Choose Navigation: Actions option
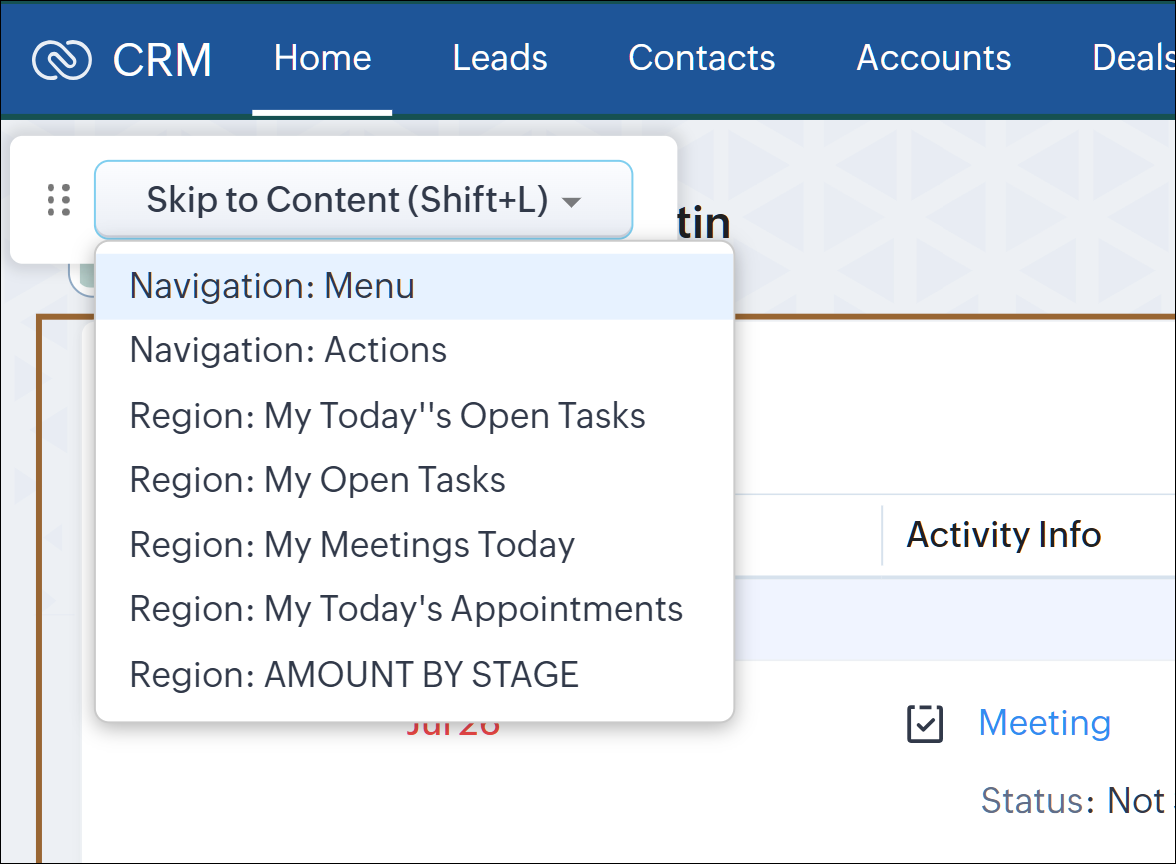Image resolution: width=1176 pixels, height=864 pixels. coord(288,350)
